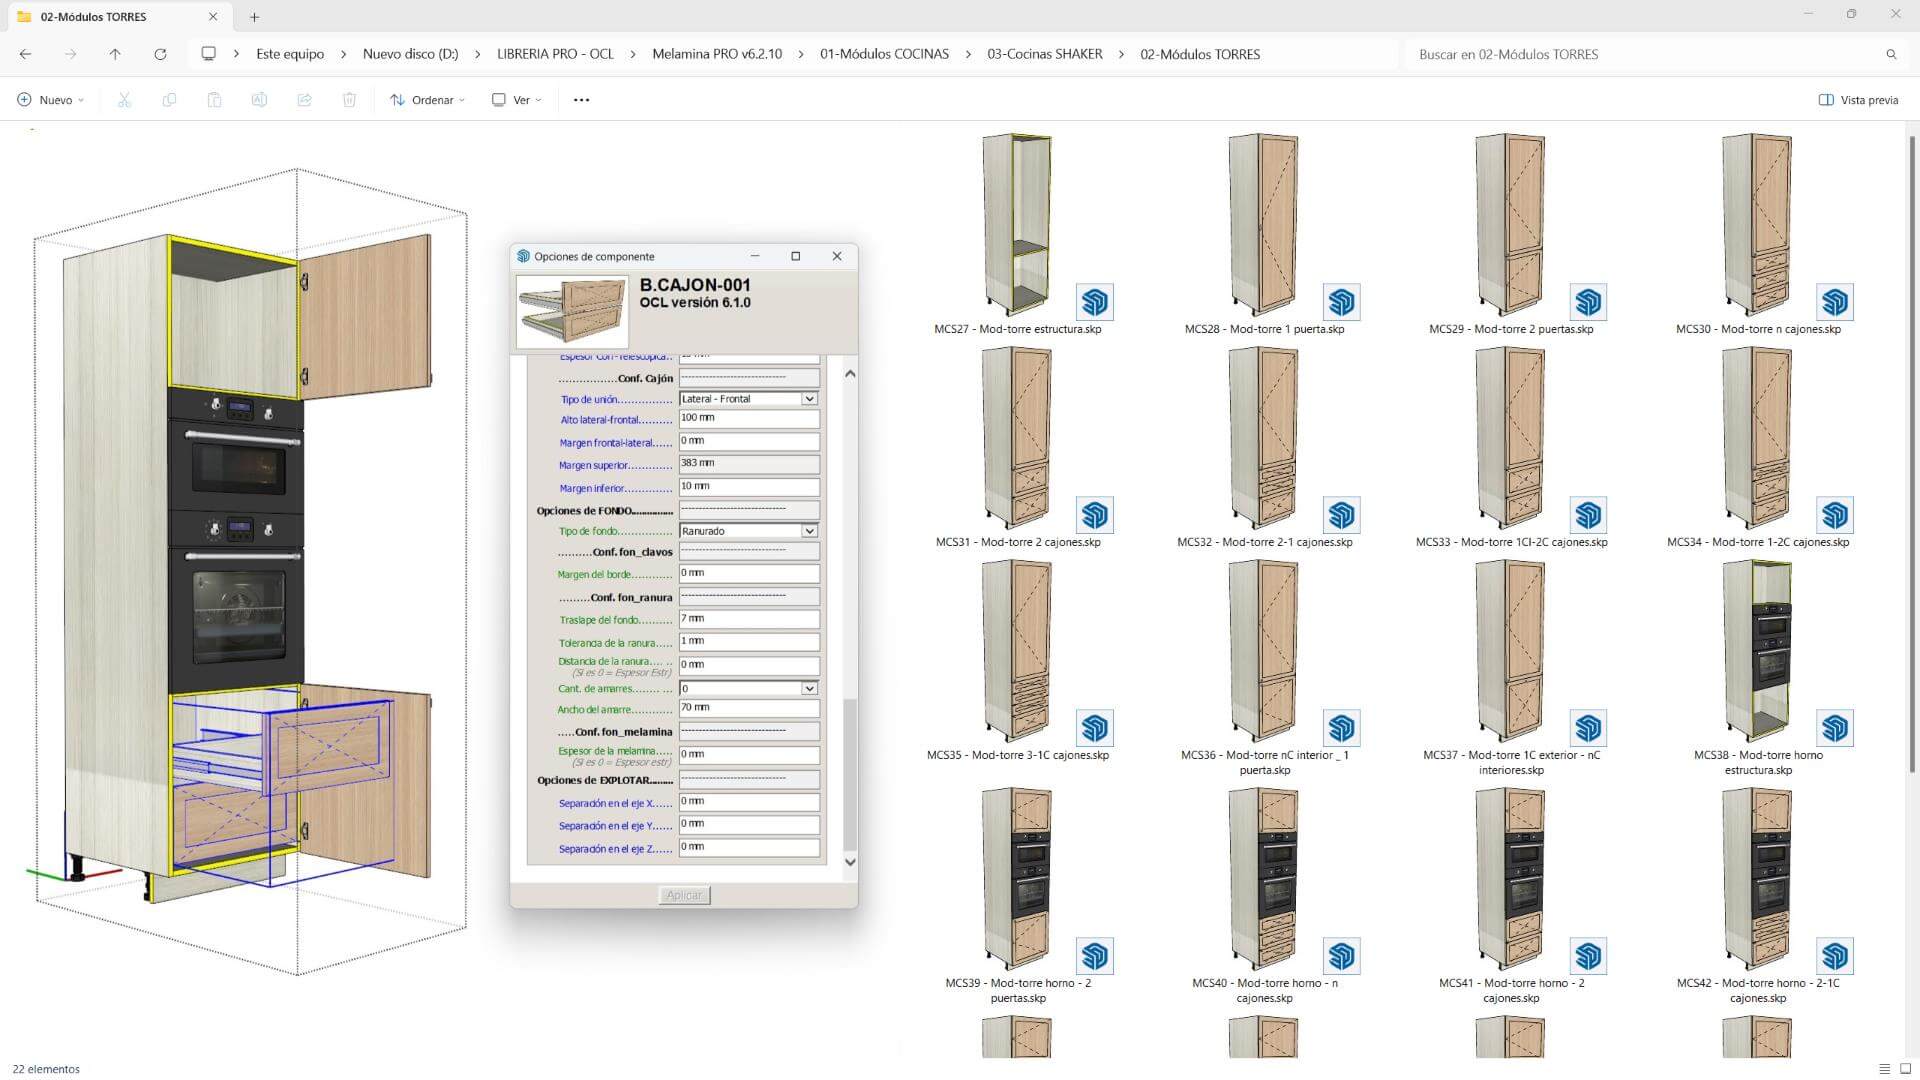
Task: Close the 02-Módulos TORRES tab
Action: coord(213,17)
